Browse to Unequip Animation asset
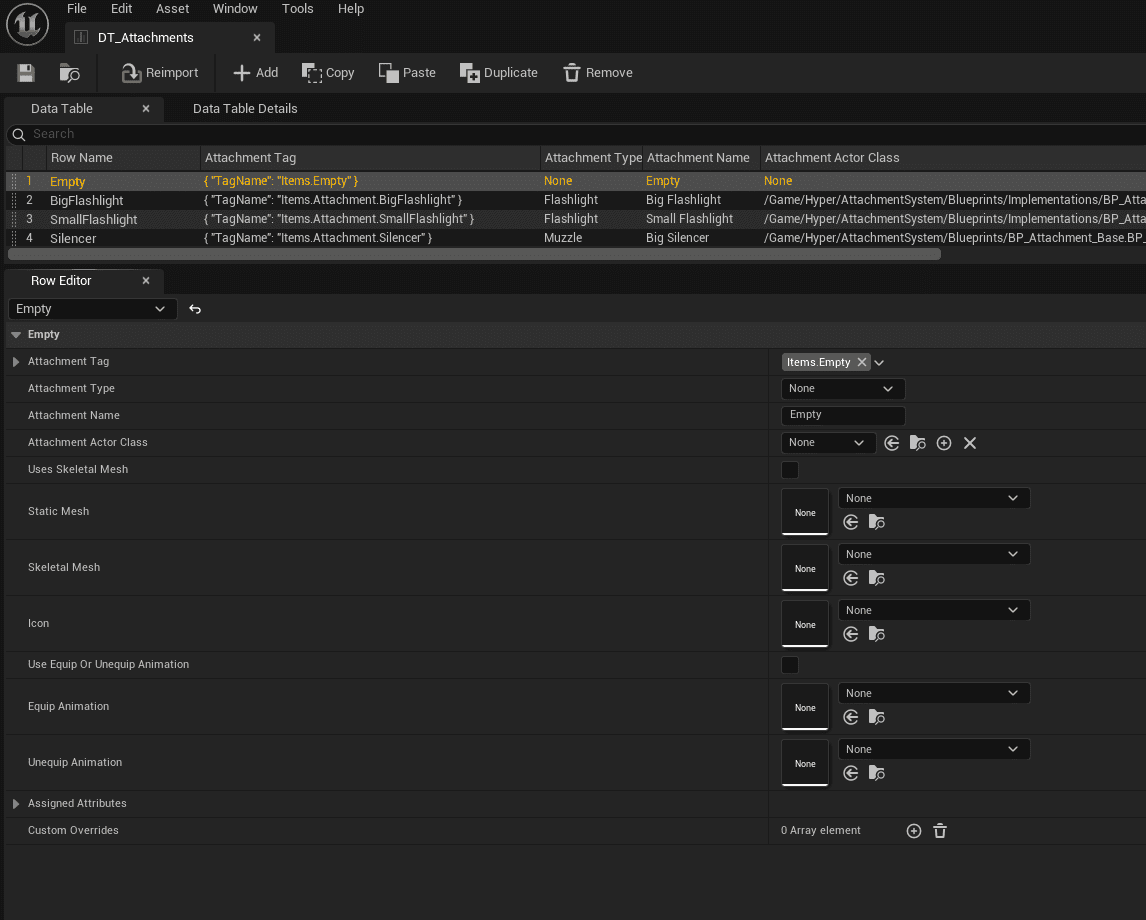Viewport: 1146px width, 920px height. [876, 773]
